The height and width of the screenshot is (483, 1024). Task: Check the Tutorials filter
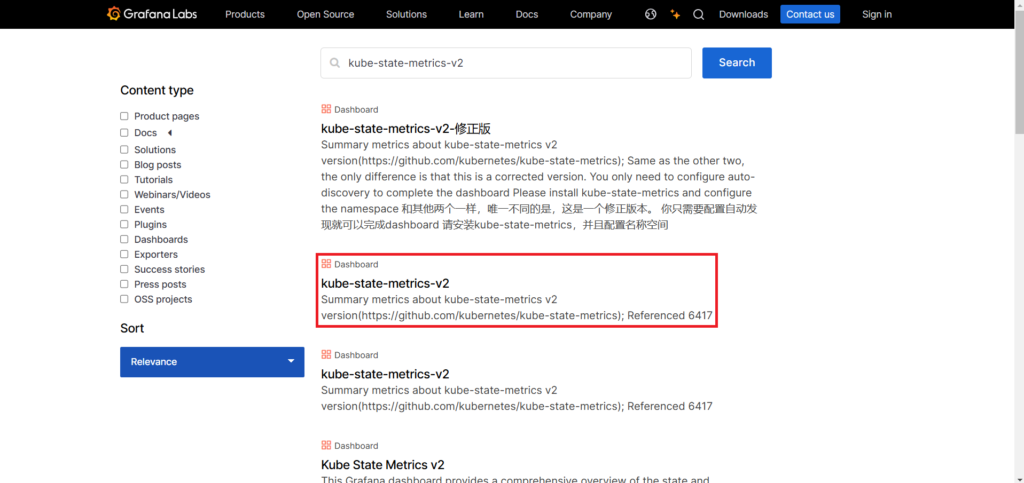pyautogui.click(x=124, y=179)
